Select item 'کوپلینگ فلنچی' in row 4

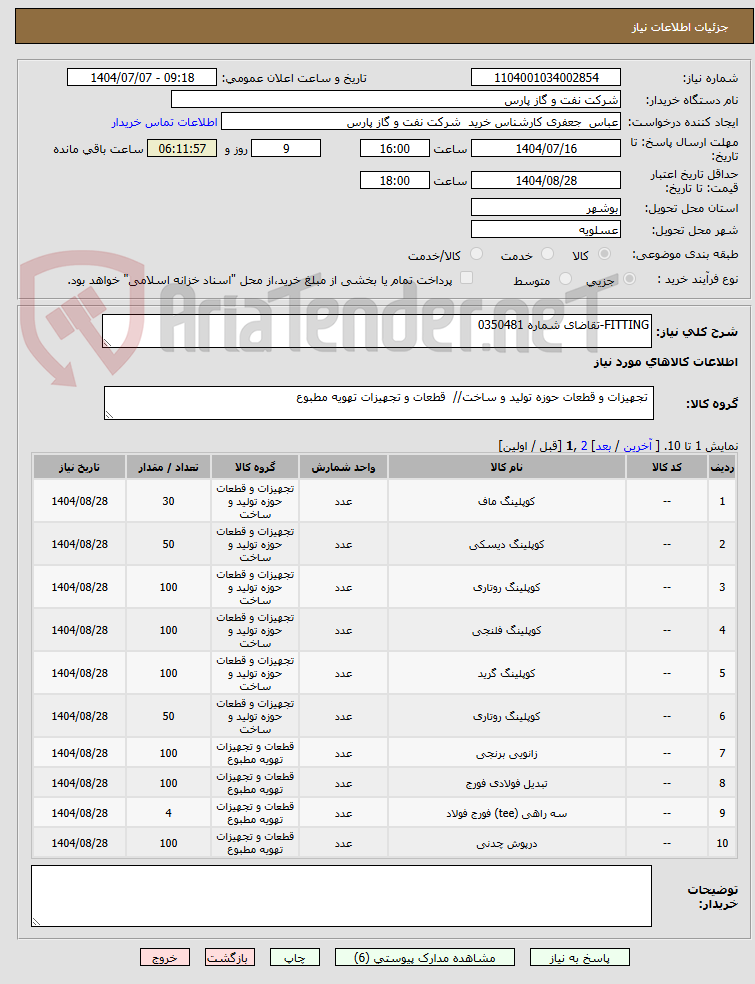[x=506, y=631]
